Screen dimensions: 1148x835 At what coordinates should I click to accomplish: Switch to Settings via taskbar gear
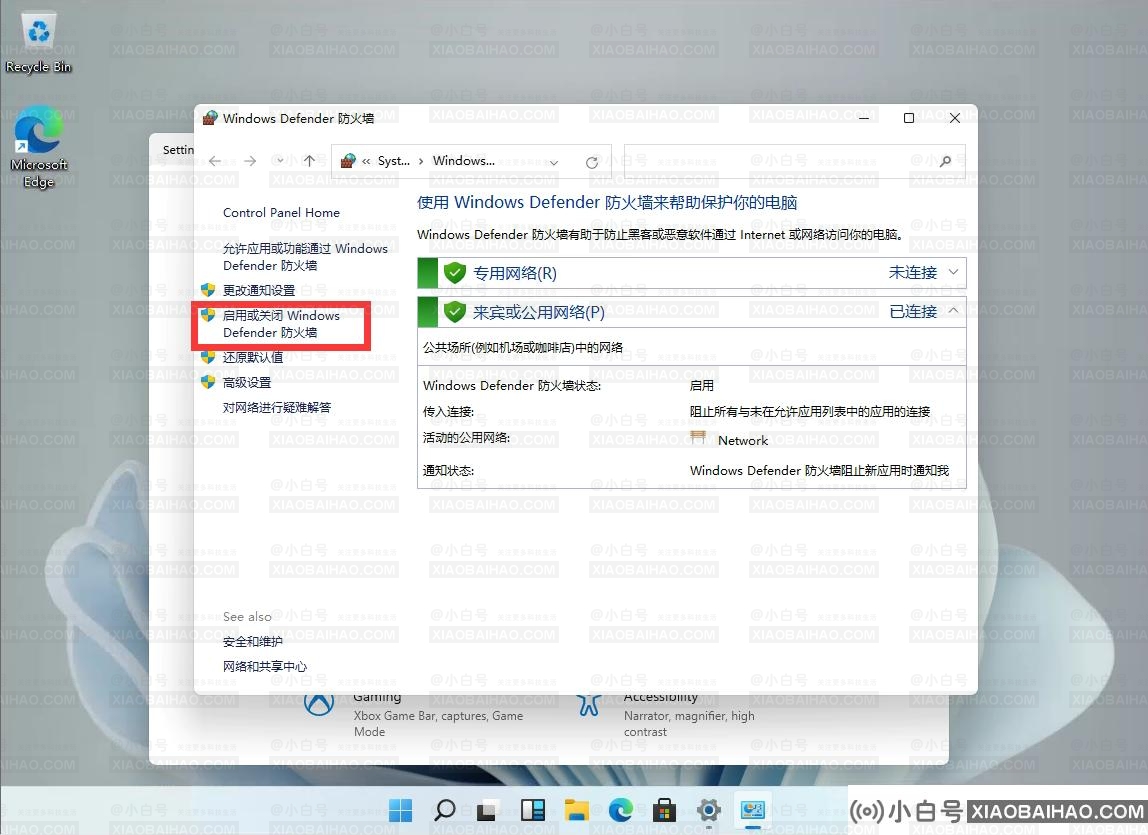coord(708,810)
